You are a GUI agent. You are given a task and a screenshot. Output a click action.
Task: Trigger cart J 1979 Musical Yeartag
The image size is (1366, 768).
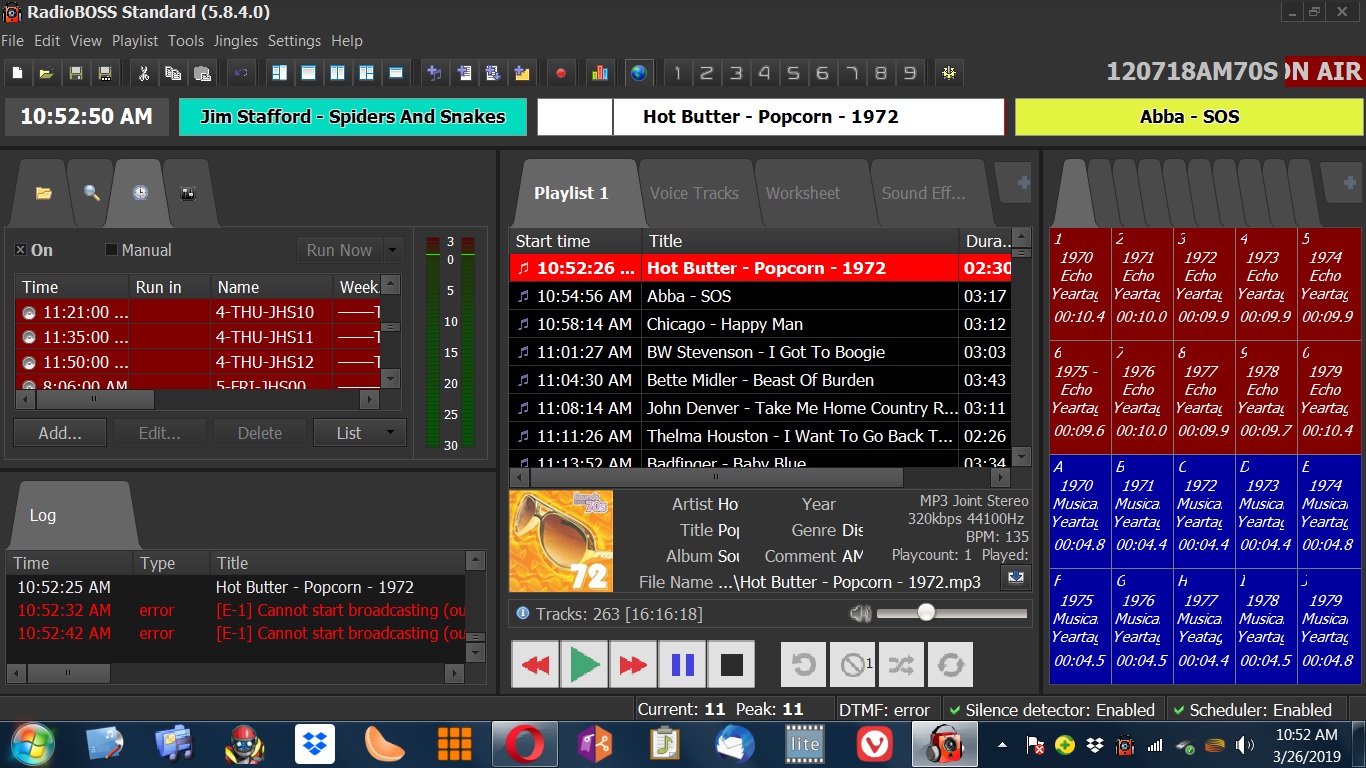tap(1330, 627)
